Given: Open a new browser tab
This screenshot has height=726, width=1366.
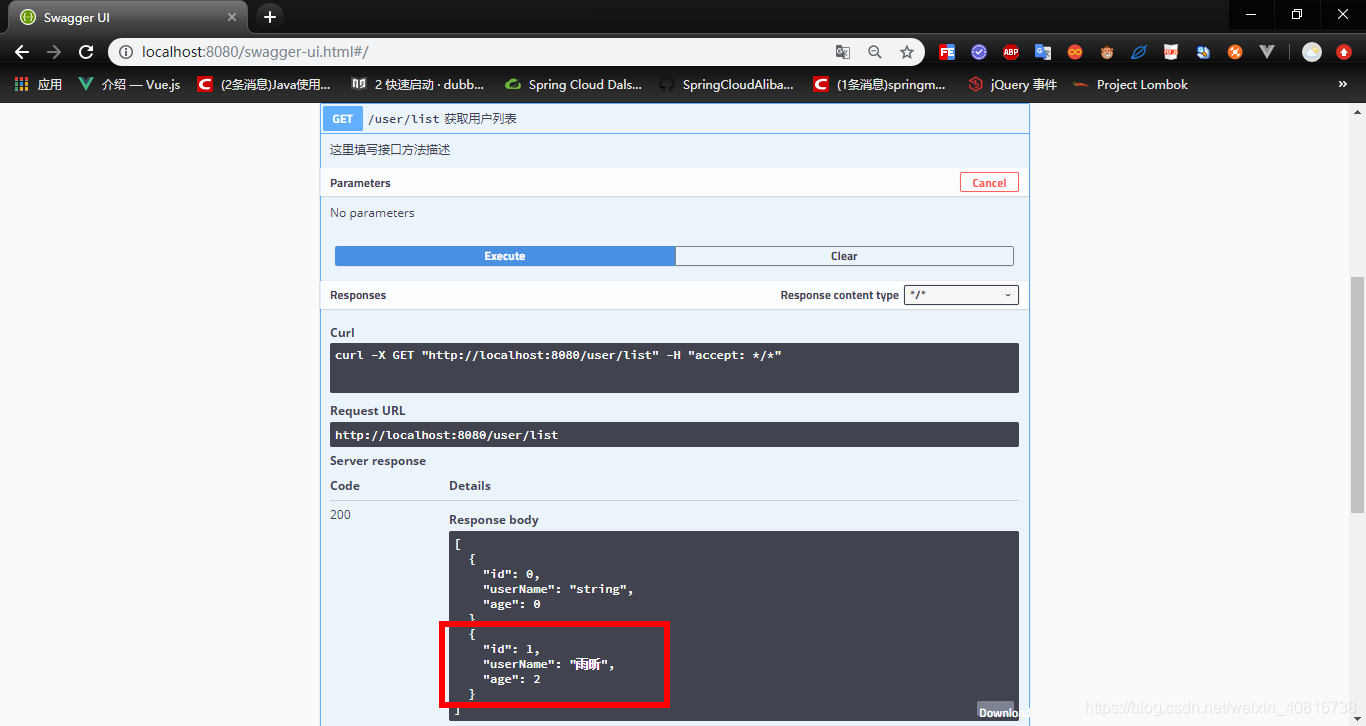Looking at the screenshot, I should pos(269,17).
